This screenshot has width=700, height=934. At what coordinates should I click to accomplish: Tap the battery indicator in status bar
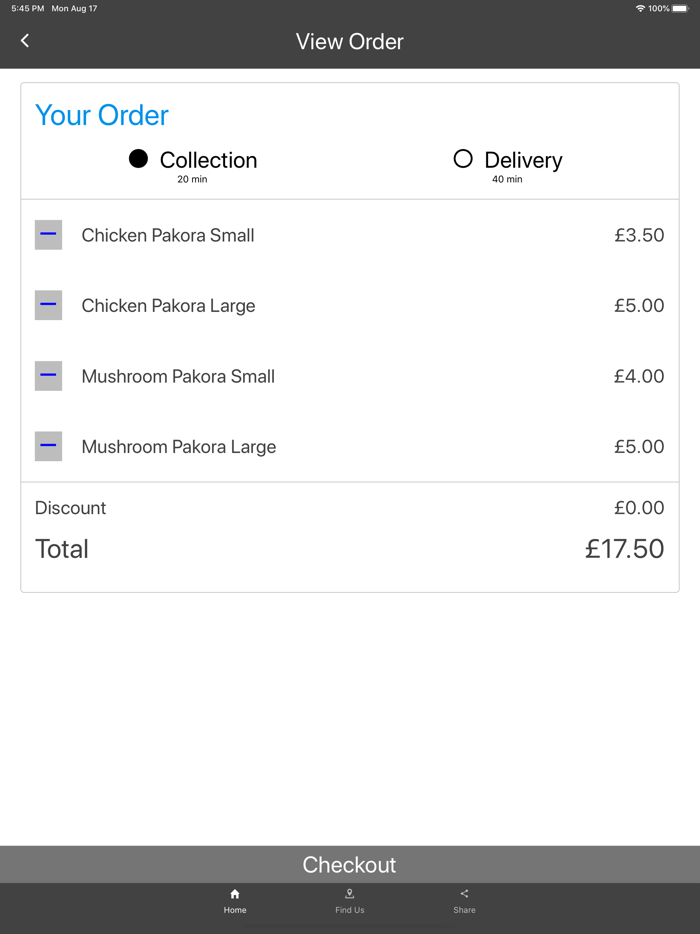pos(680,8)
